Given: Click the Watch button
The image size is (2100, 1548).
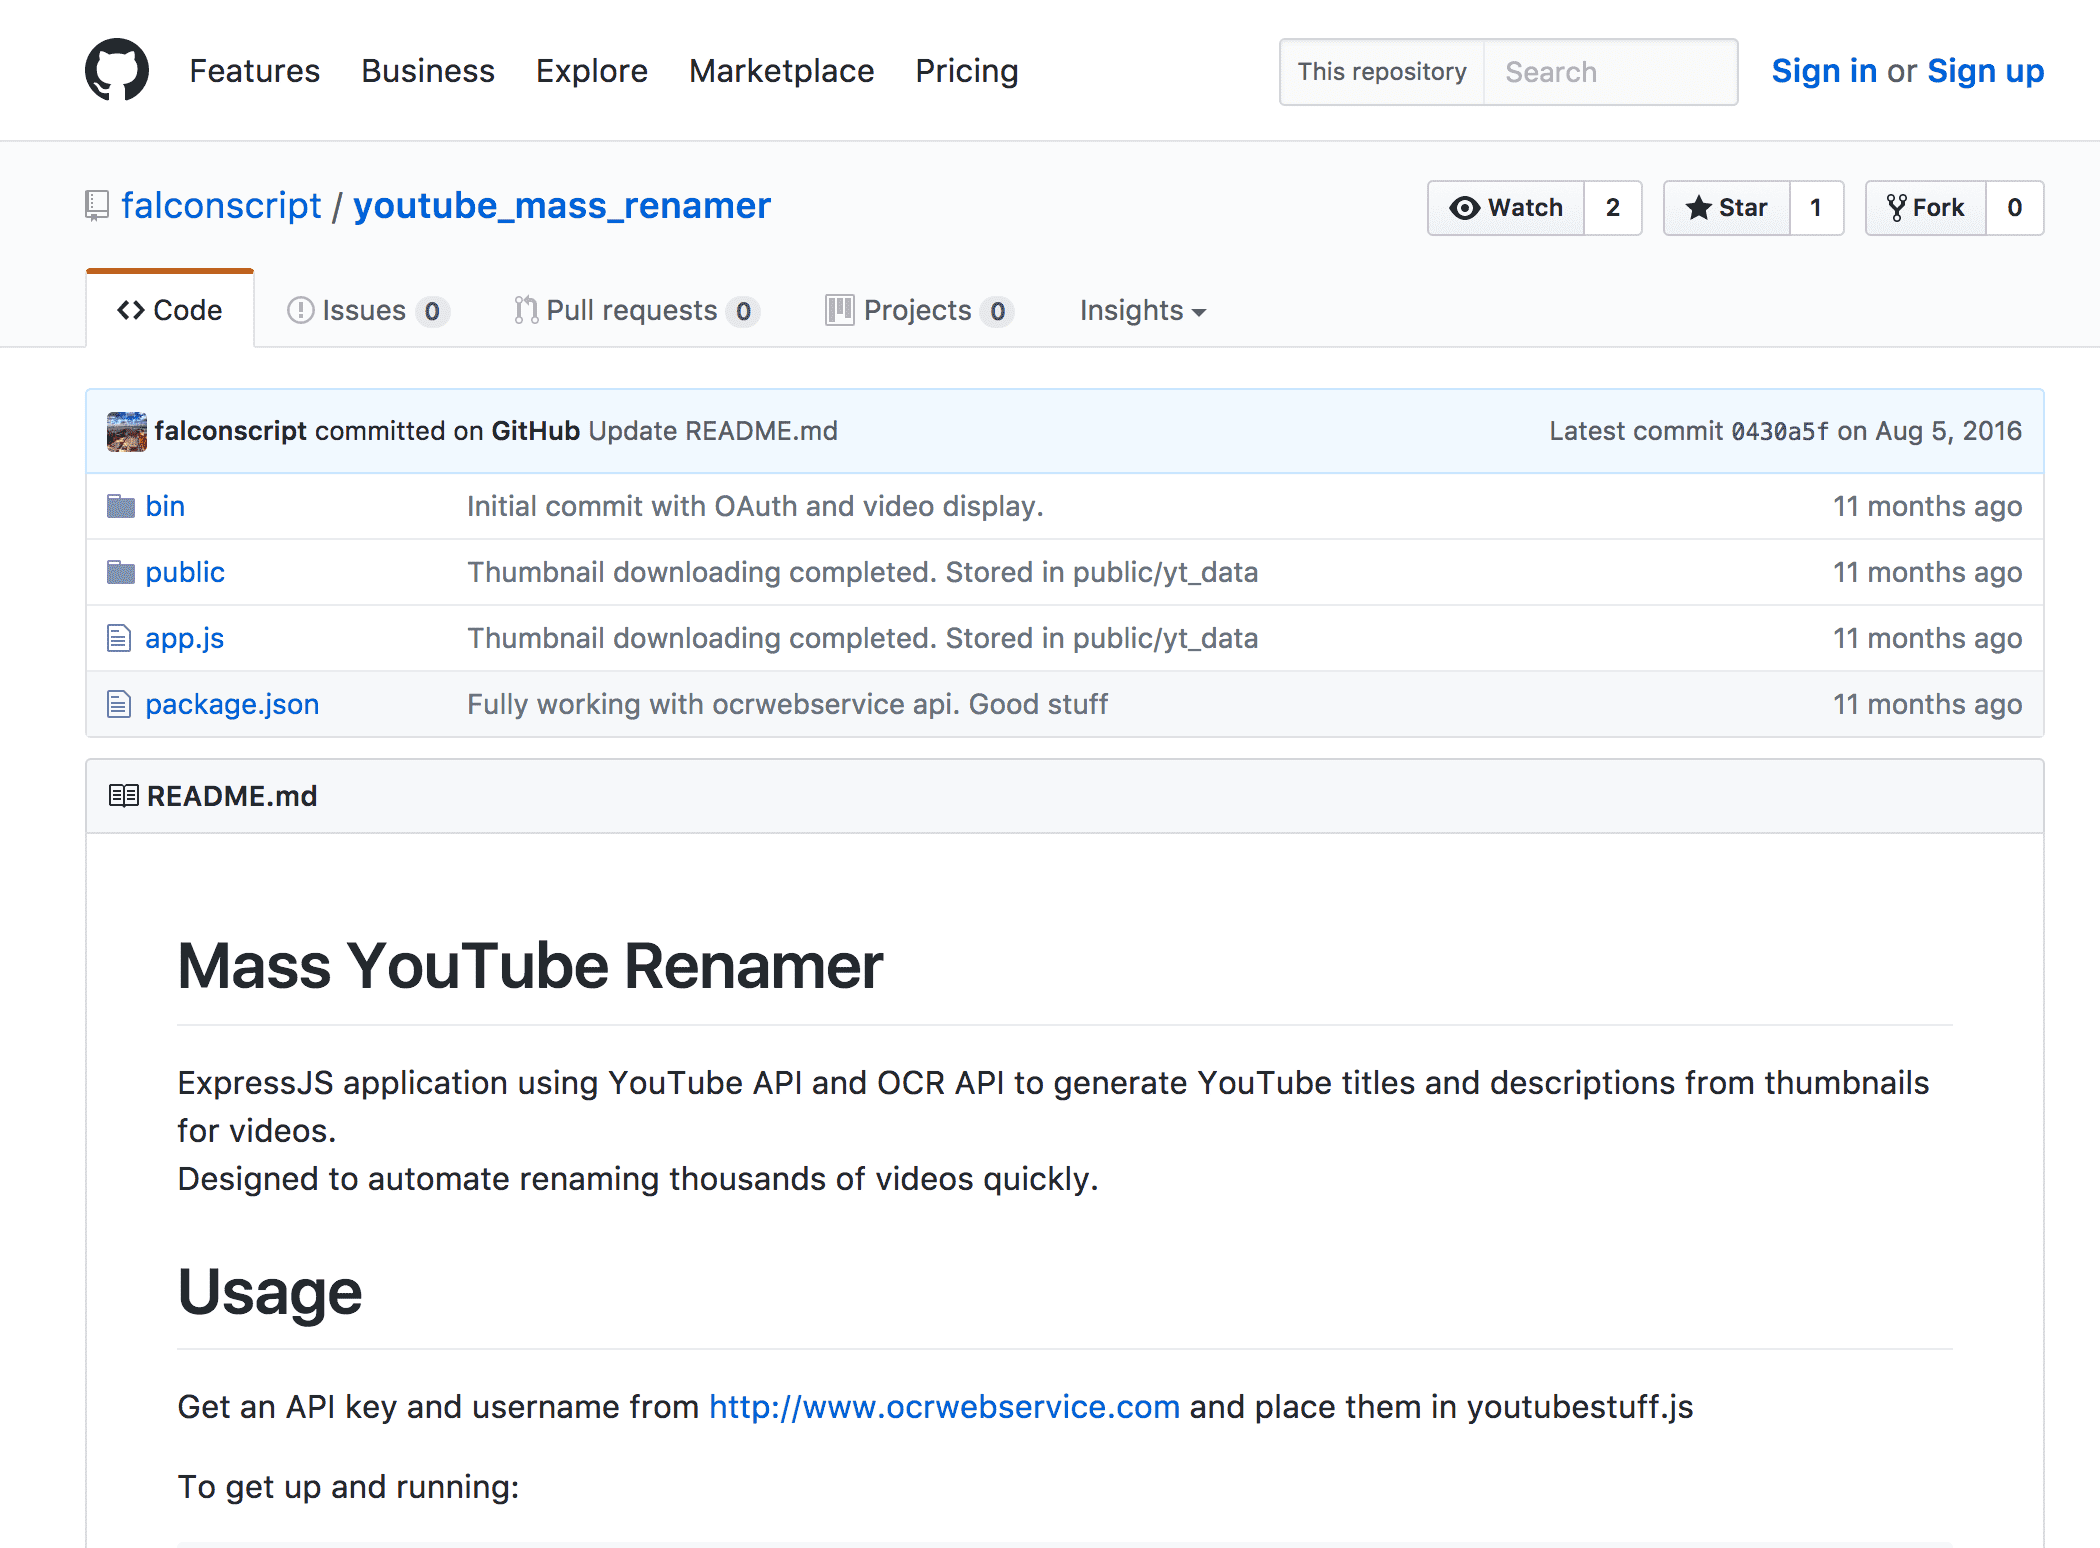Looking at the screenshot, I should [1506, 208].
